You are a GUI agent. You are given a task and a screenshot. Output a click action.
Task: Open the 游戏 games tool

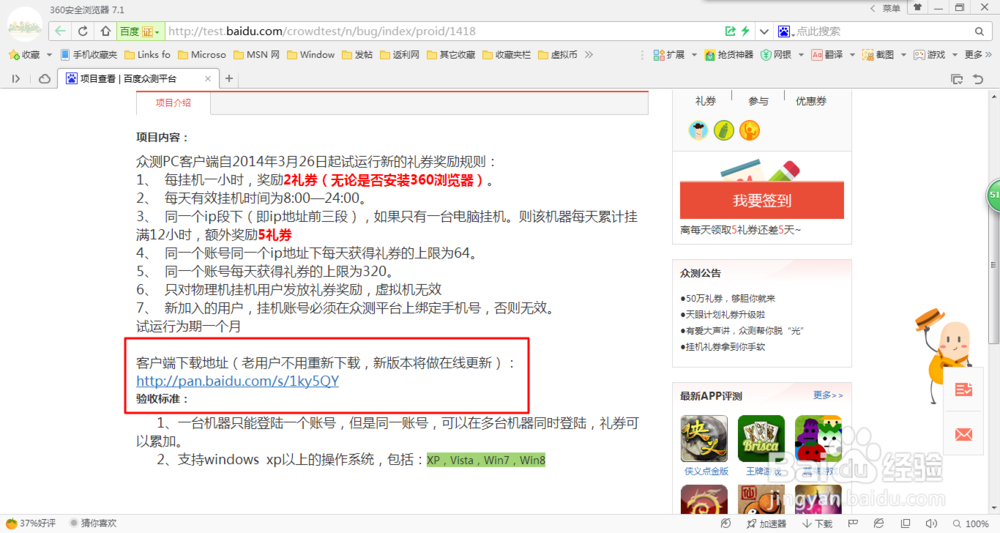(x=929, y=55)
